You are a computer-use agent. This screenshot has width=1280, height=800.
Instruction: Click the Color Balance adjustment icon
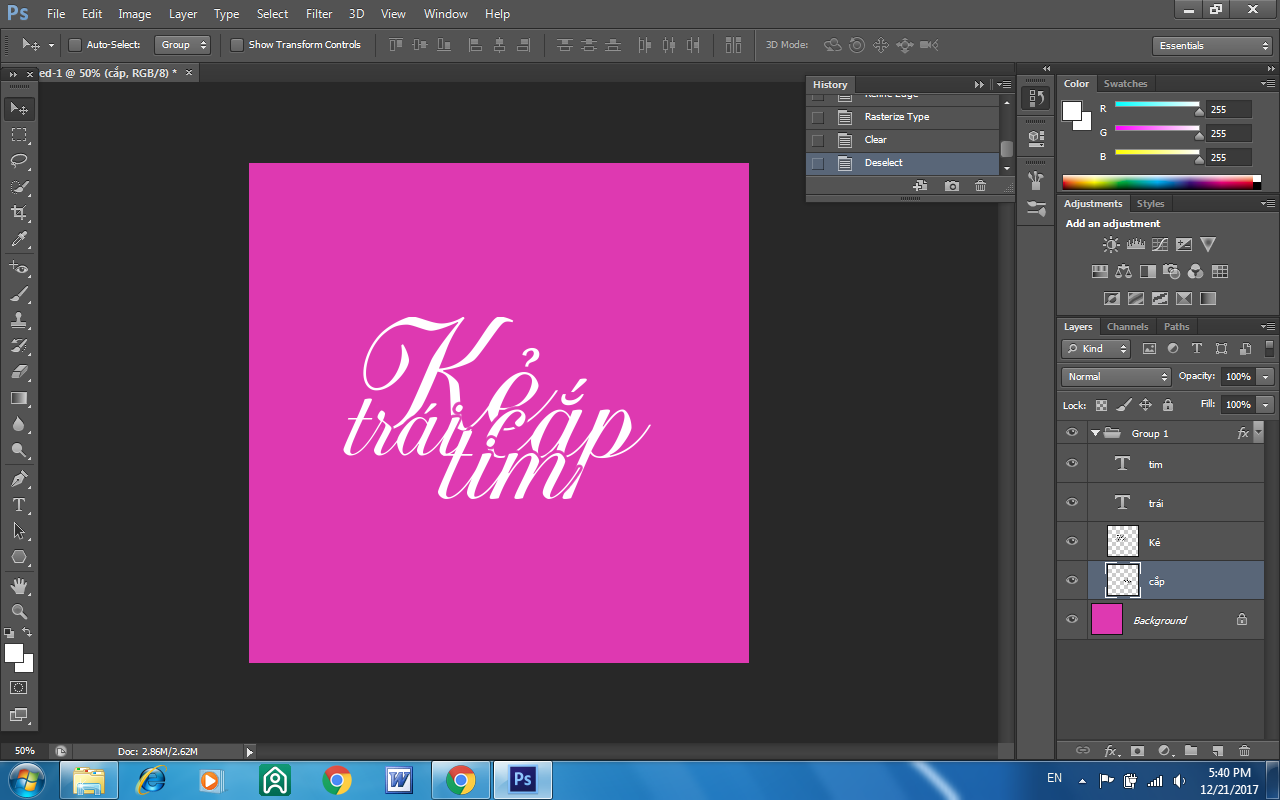(x=1123, y=271)
